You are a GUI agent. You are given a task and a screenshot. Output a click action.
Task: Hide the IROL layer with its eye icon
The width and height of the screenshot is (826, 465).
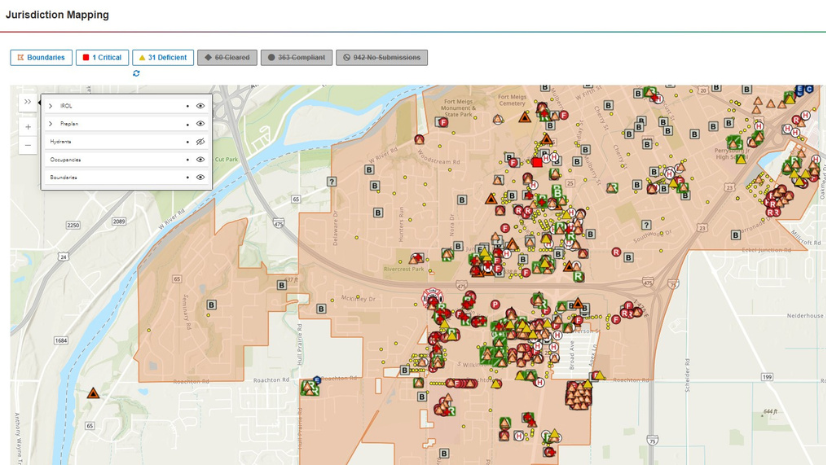[200, 106]
